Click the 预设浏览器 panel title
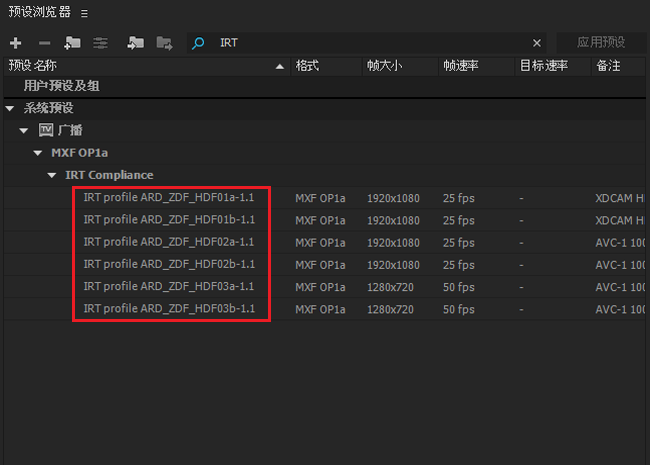650x465 pixels. tap(40, 12)
